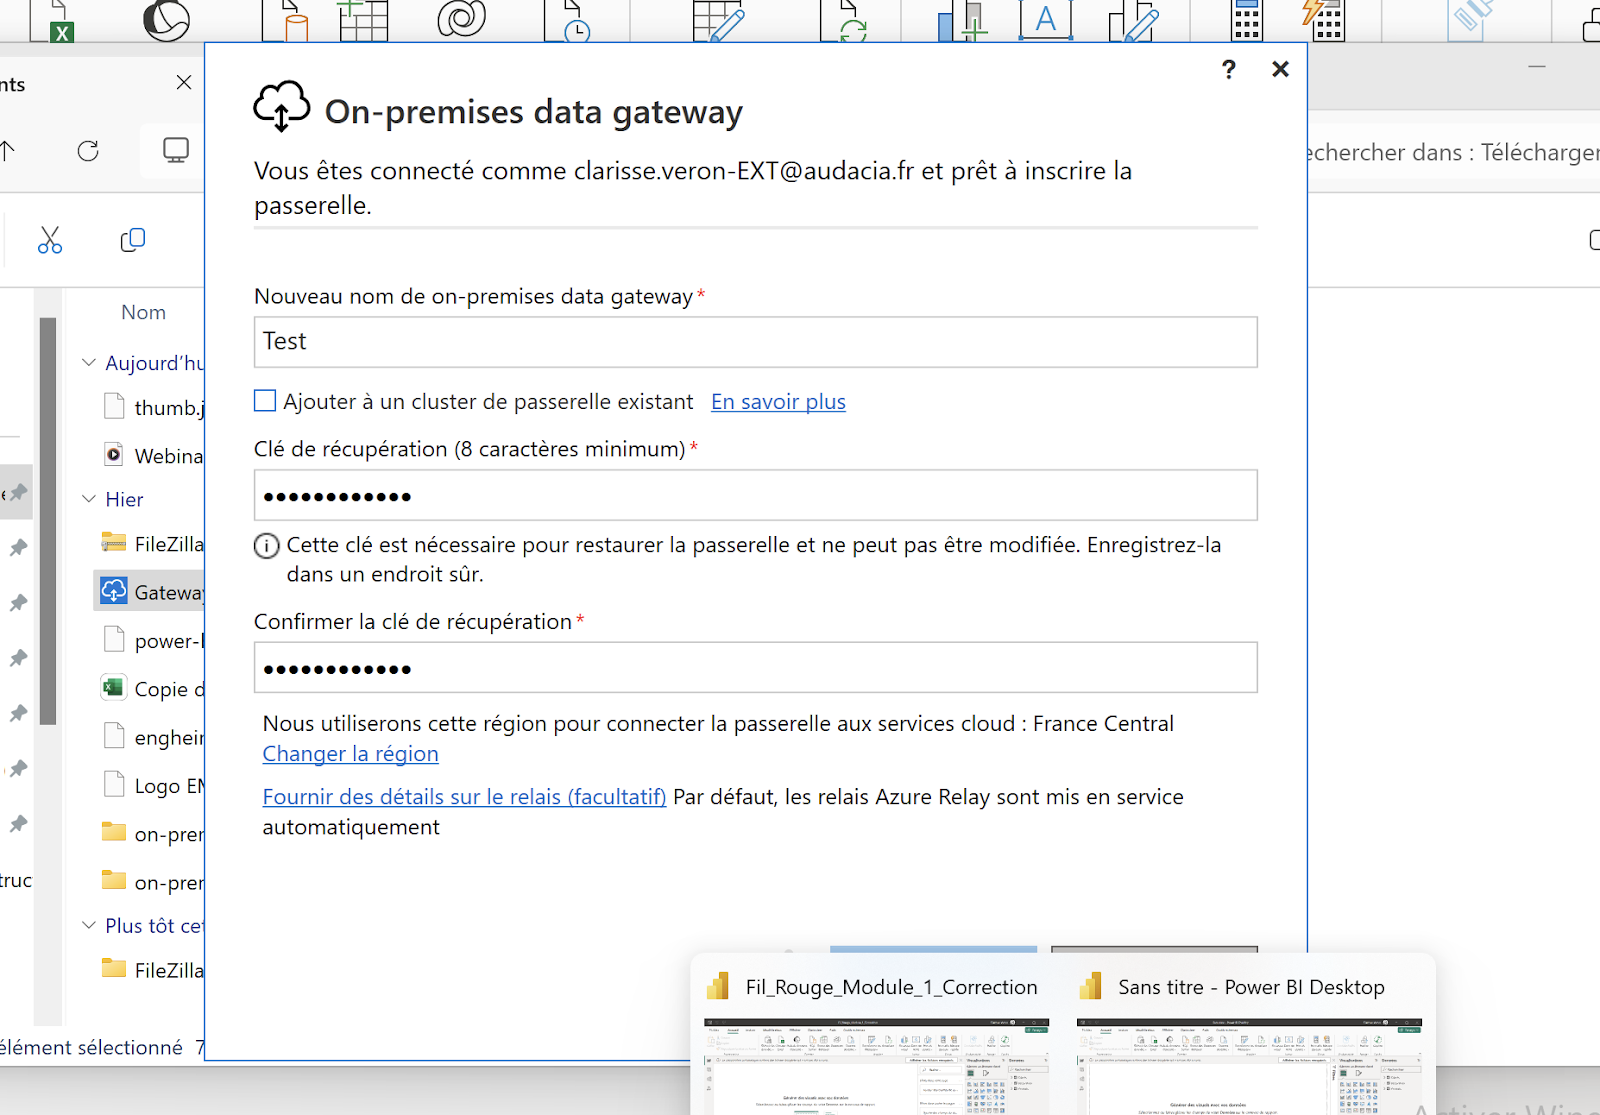Viewport: 1600px width, 1115px height.
Task: Click the 'élément sélectionné' status bar text
Action: coord(91,1047)
